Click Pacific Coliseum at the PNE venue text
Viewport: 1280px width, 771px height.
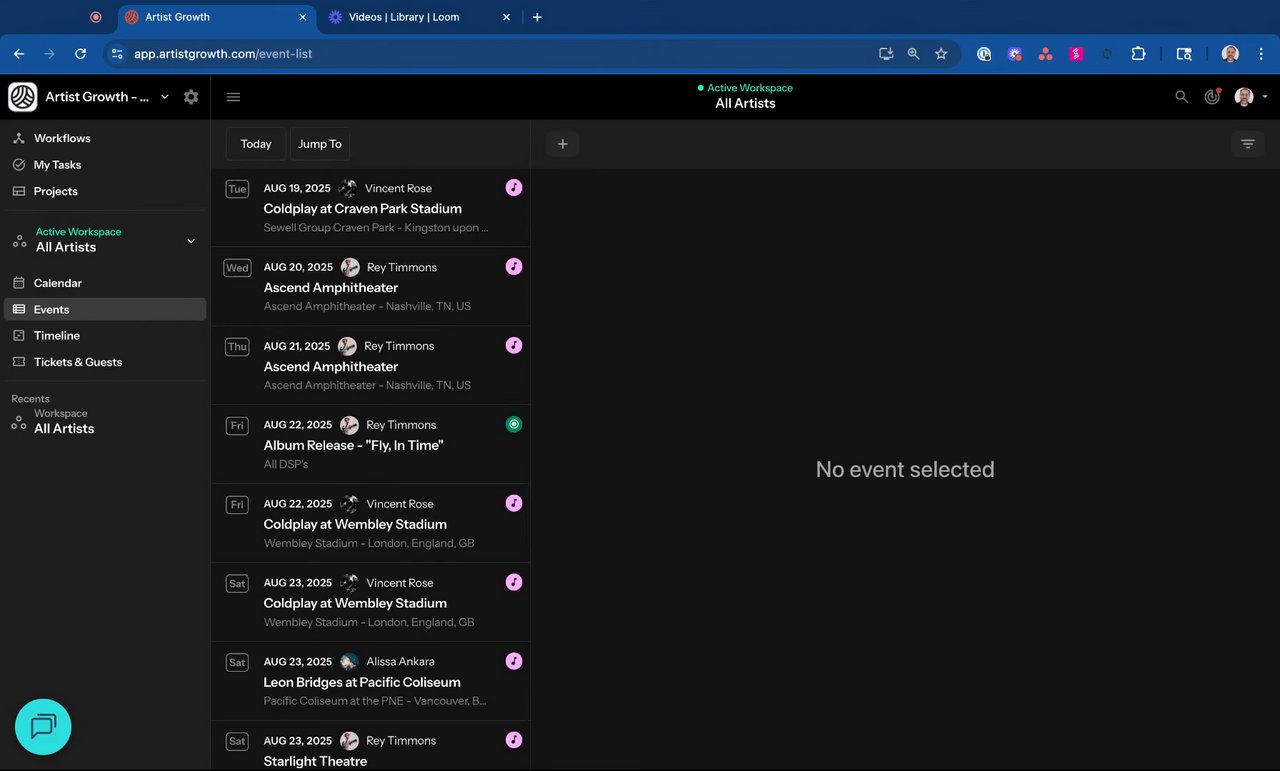[375, 701]
